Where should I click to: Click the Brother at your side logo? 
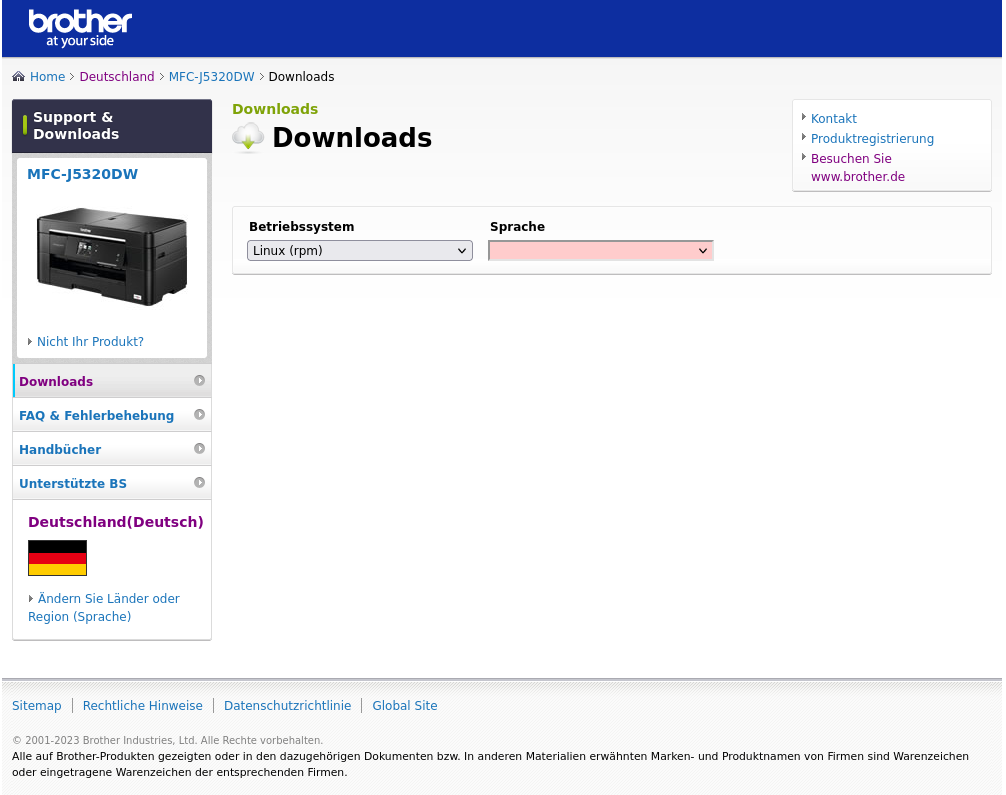[80, 29]
